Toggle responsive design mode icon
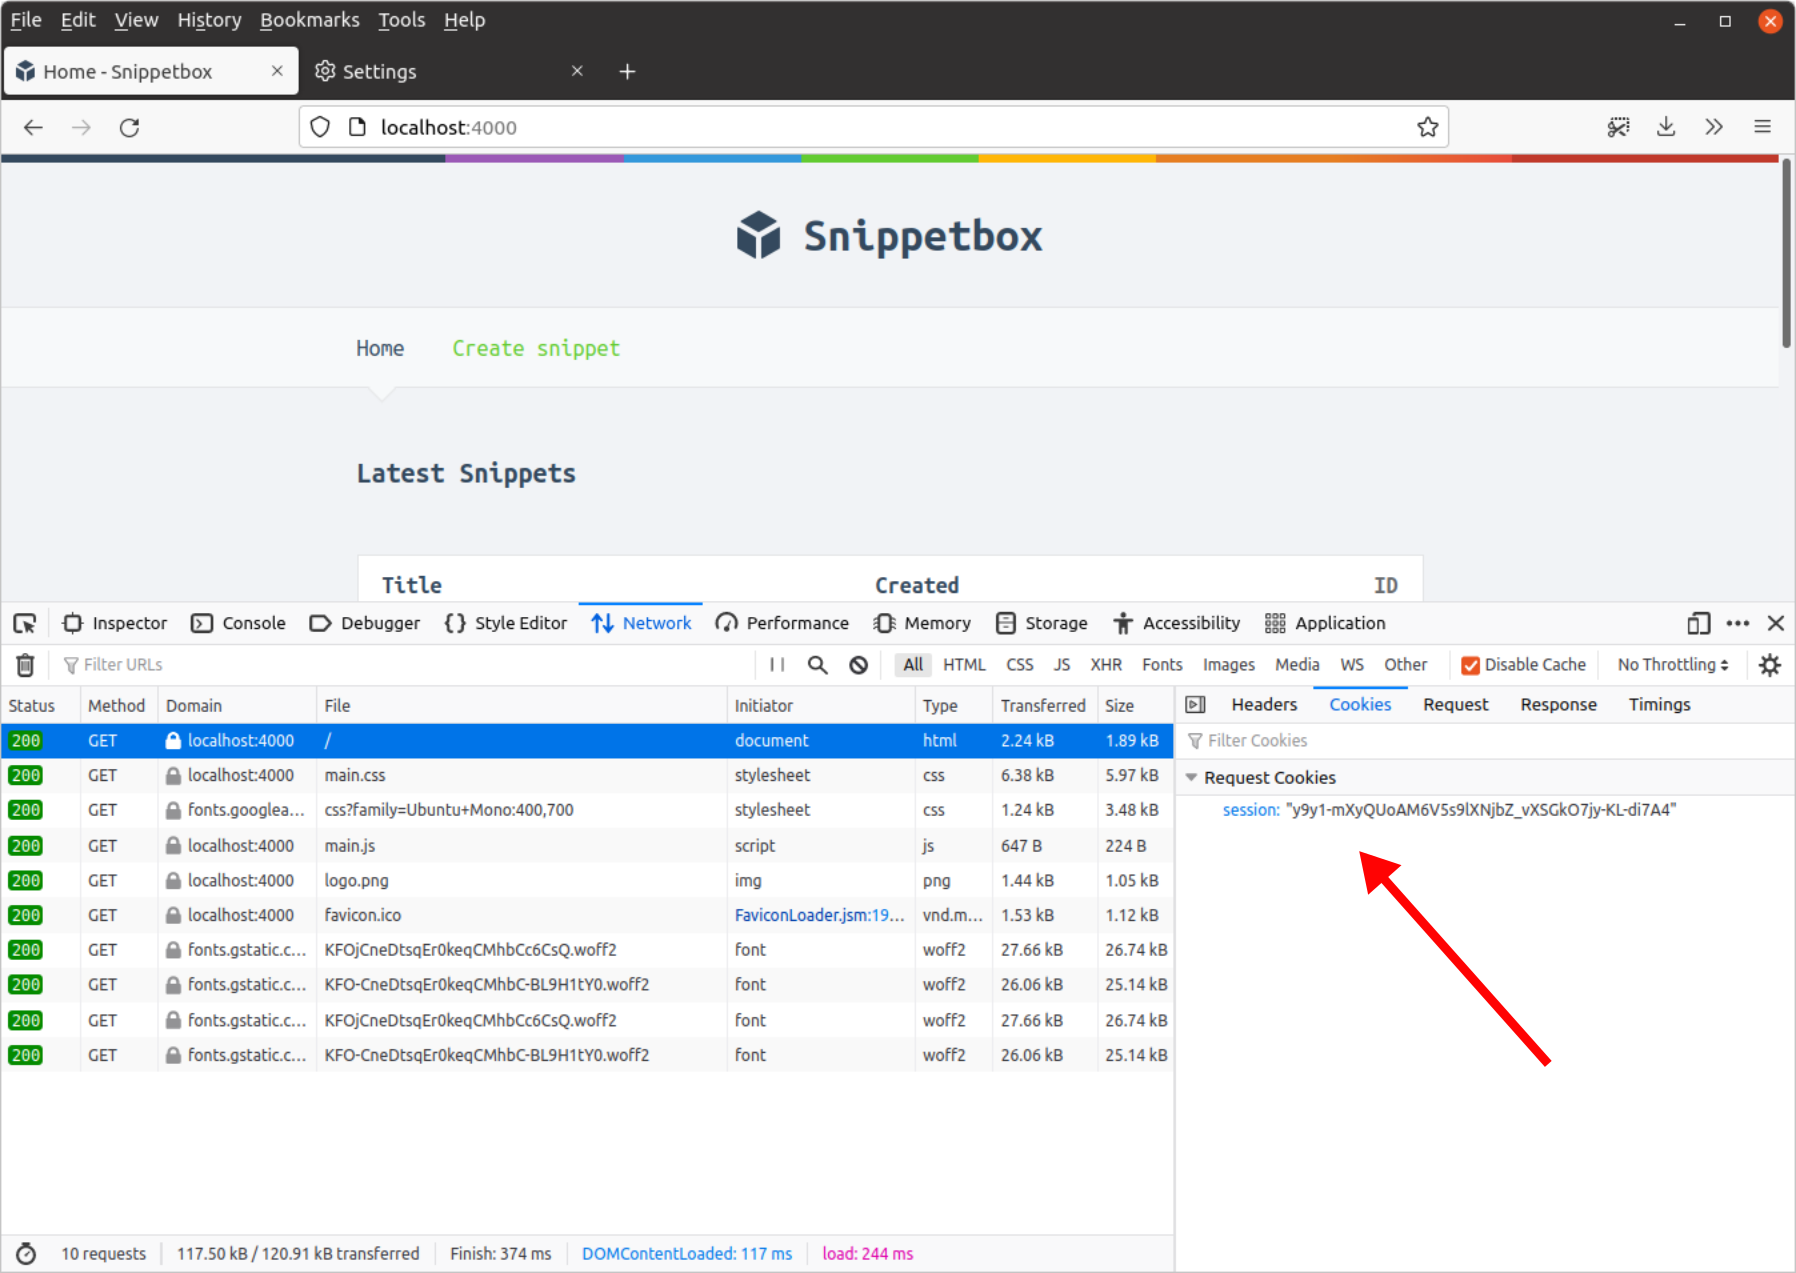1796x1273 pixels. click(x=1697, y=623)
